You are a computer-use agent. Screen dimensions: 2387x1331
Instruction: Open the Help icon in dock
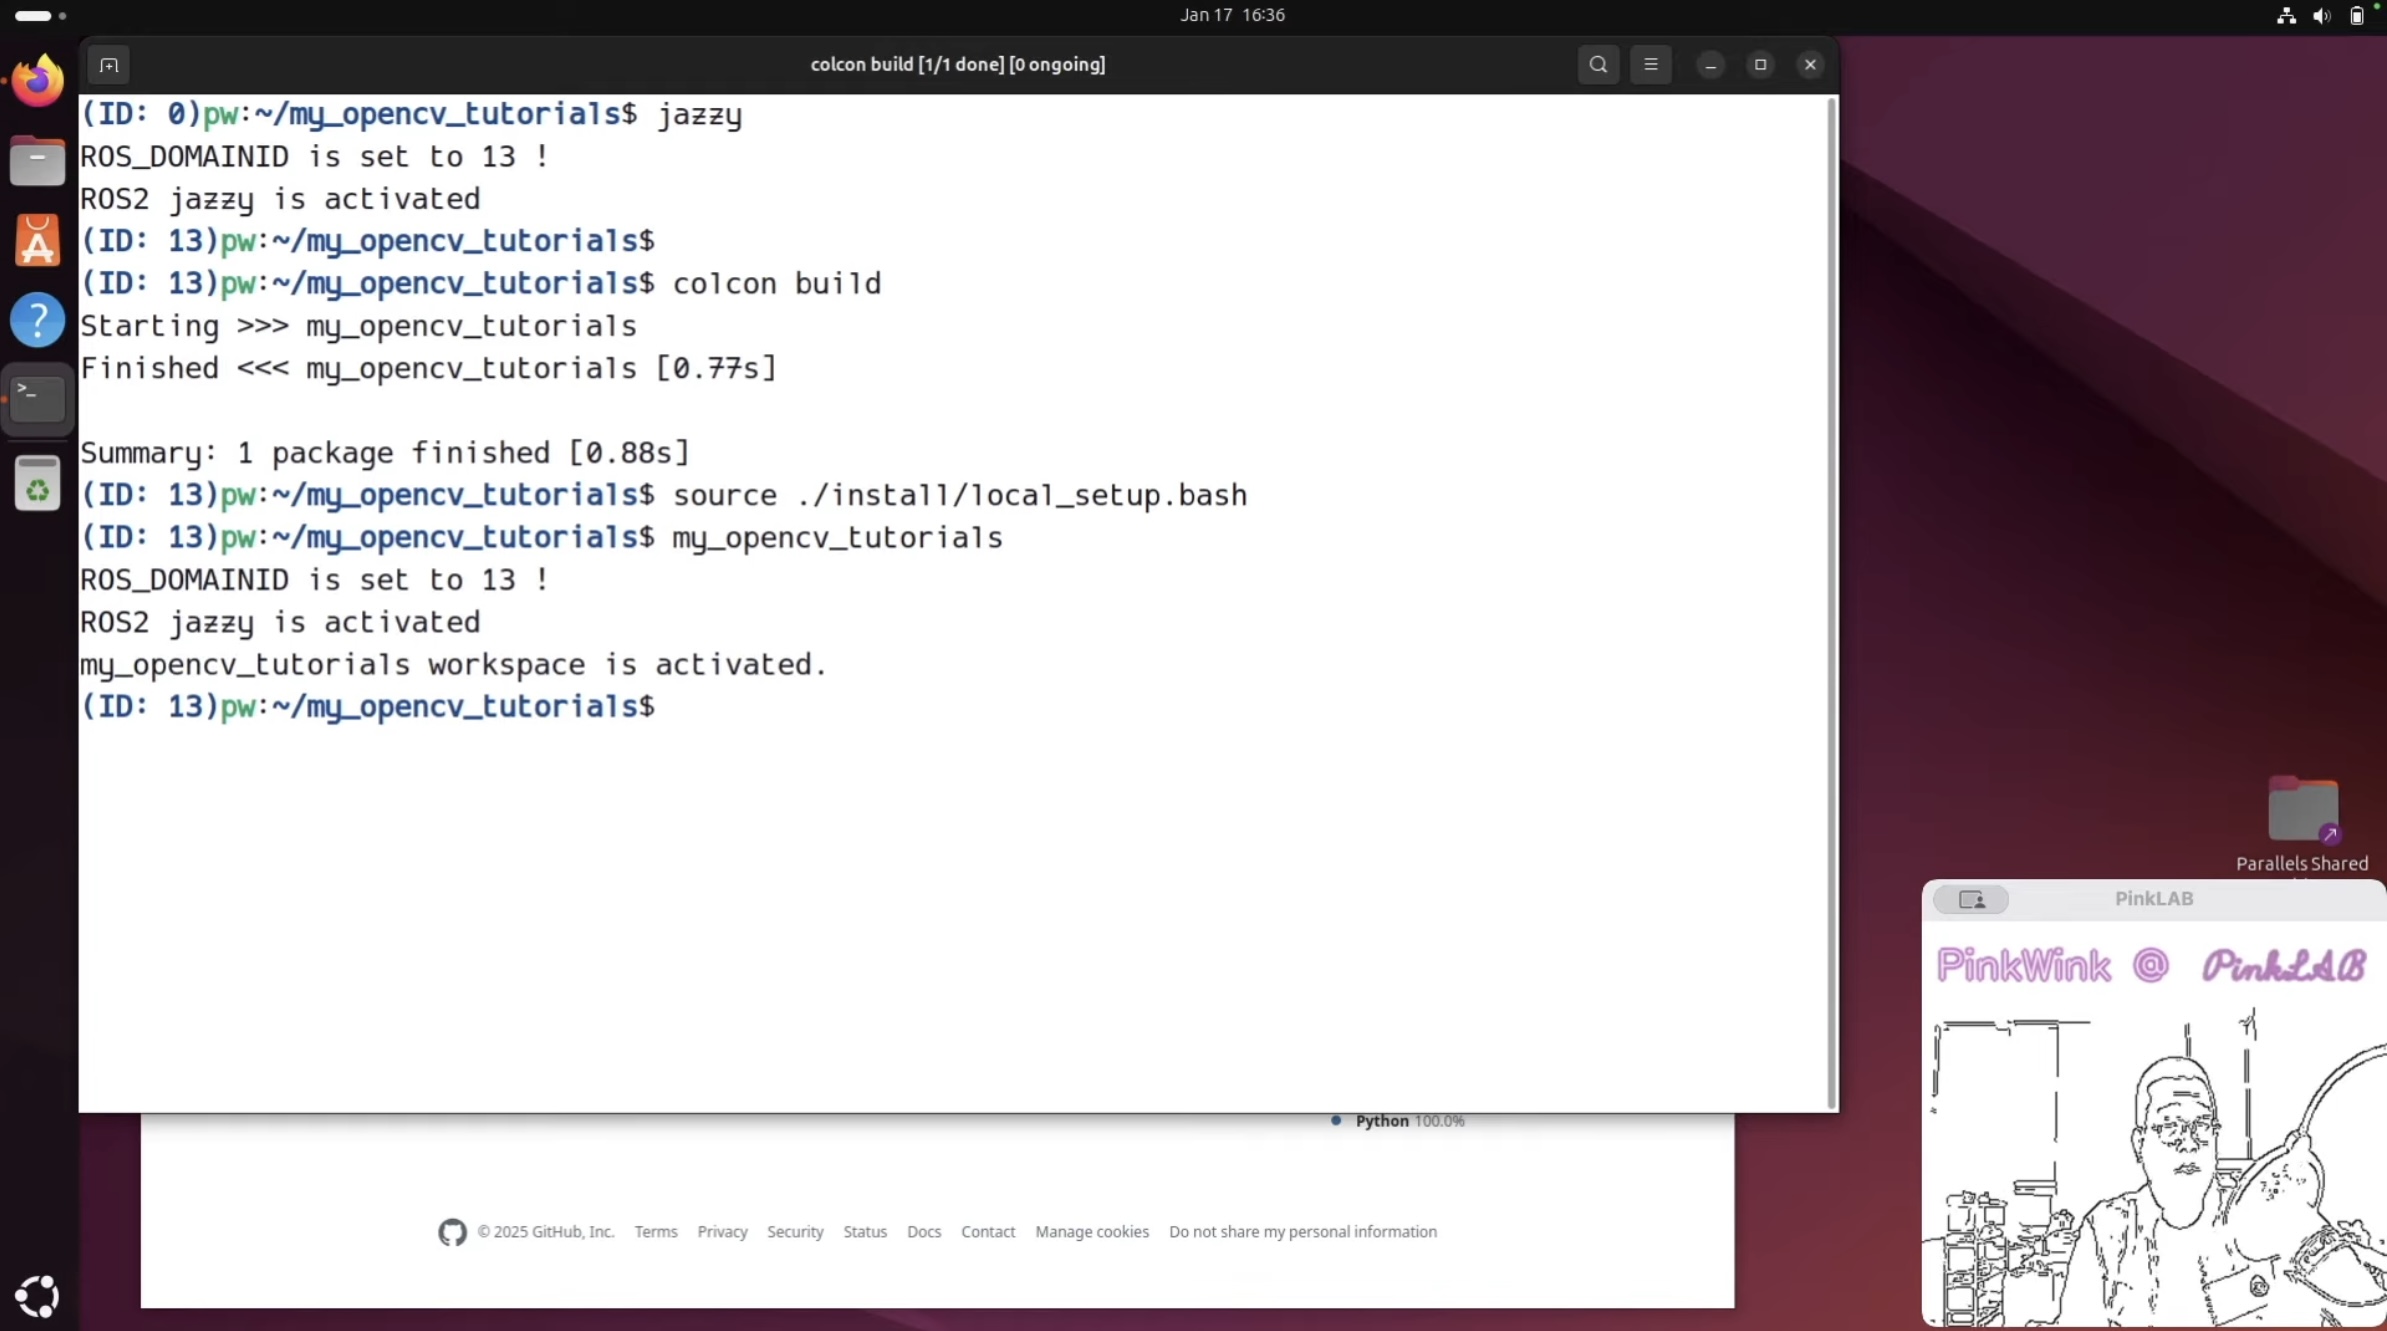coord(38,321)
